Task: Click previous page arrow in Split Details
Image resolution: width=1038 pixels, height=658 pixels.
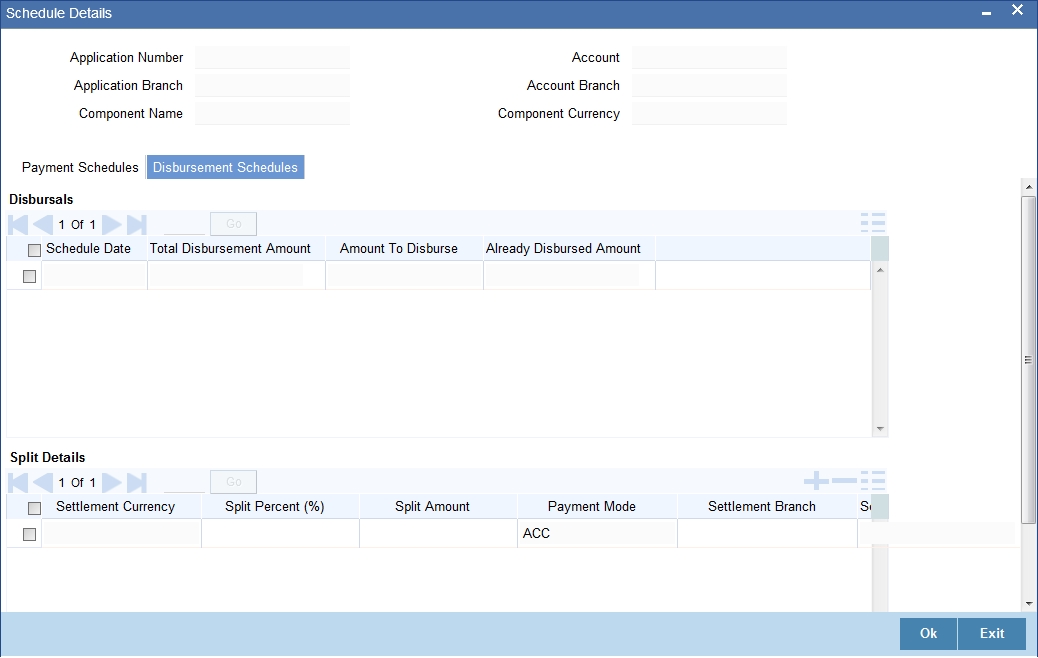Action: tap(41, 482)
